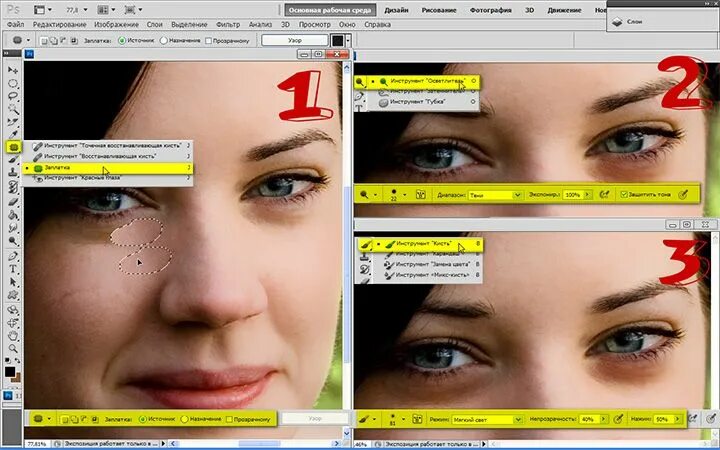Select the Eyedropper tool
Image resolution: width=720 pixels, height=450 pixels.
13,135
